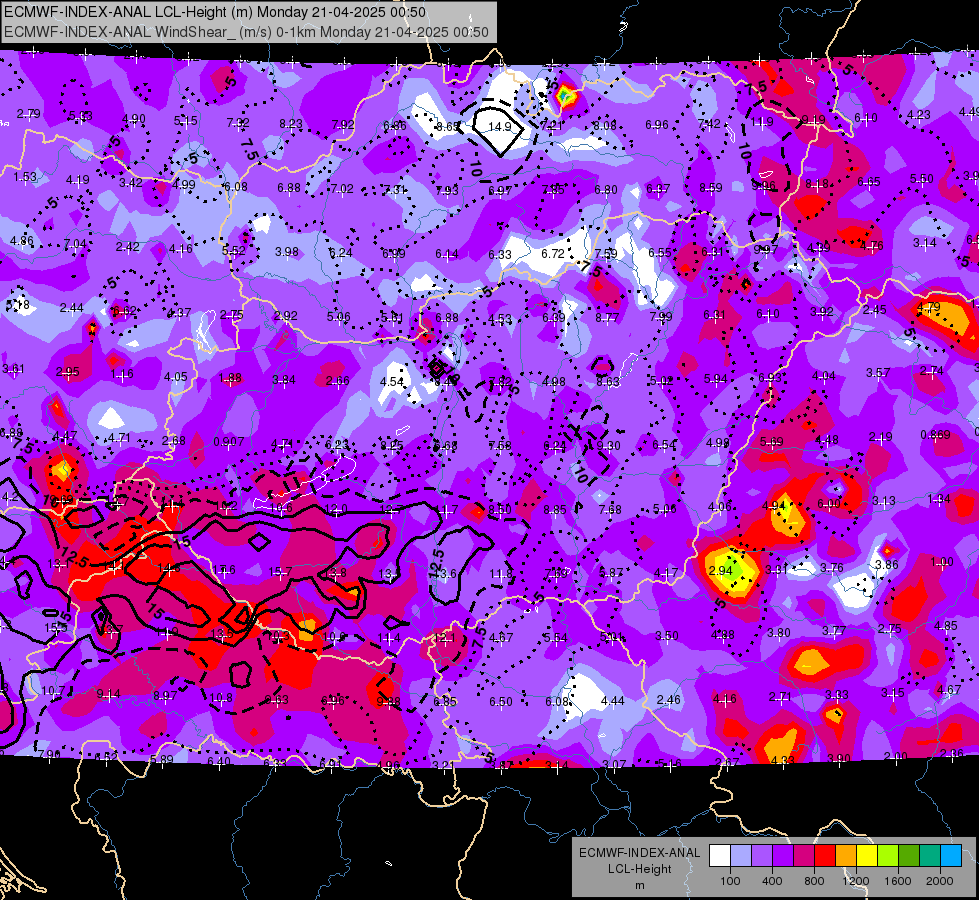Click the 6.72 grid point value
The image size is (979, 900).
point(553,254)
